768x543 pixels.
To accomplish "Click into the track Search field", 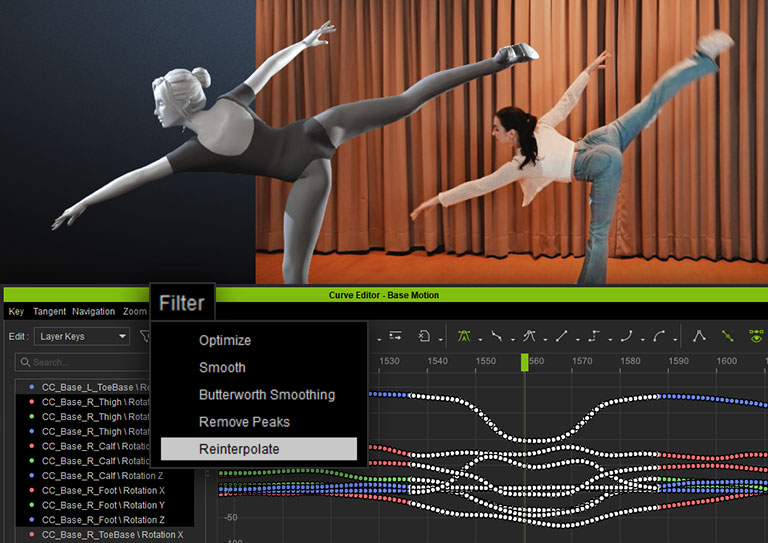I will coord(80,362).
